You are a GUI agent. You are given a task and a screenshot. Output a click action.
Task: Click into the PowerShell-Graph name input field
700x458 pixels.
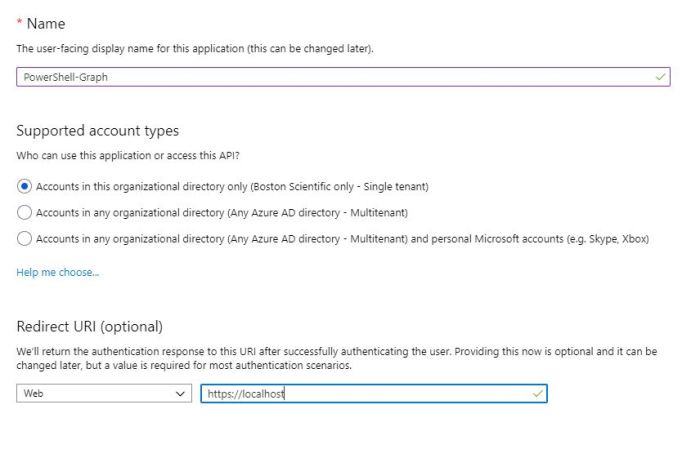[330, 77]
